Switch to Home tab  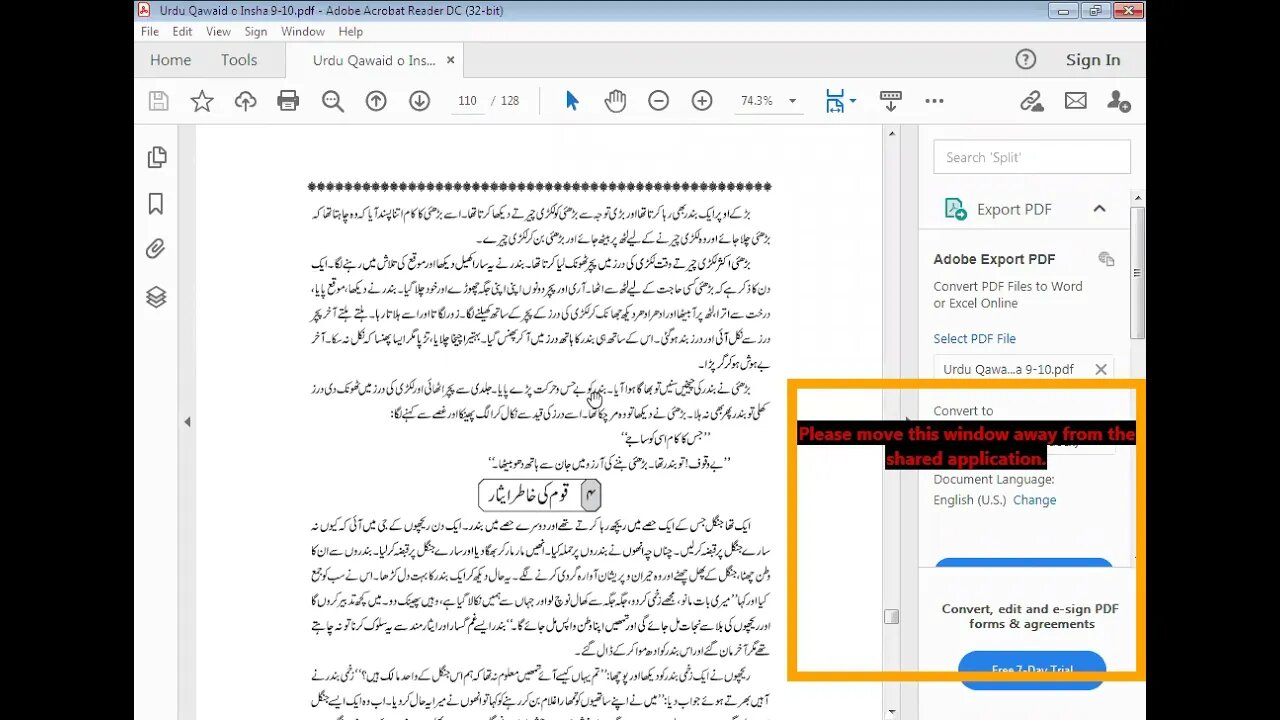170,60
